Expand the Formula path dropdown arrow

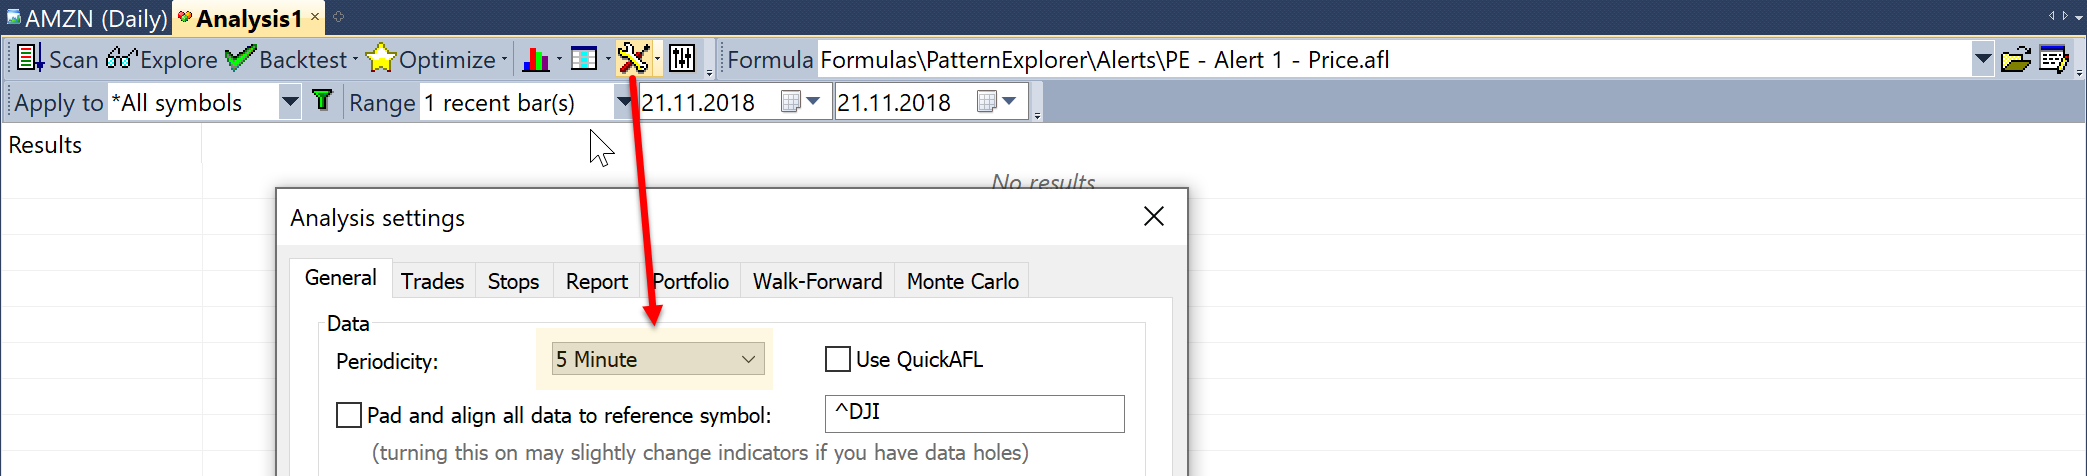[x=1982, y=60]
